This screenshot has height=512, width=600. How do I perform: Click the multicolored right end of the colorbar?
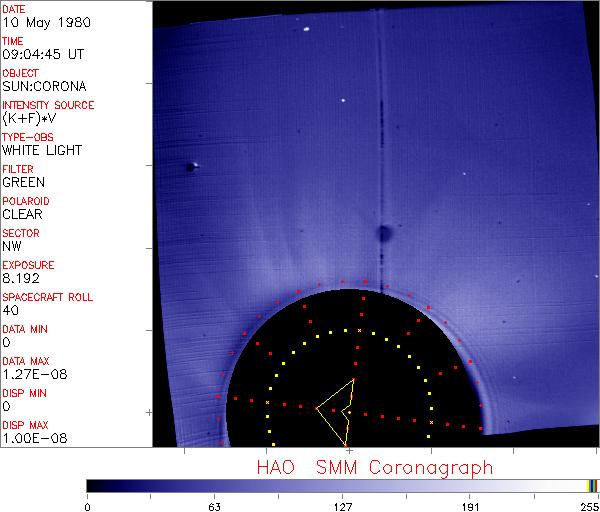593,485
